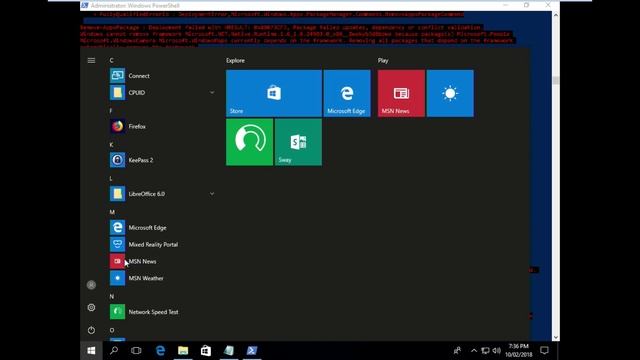
Task: Open CPUID folder icon
Action: 117,93
